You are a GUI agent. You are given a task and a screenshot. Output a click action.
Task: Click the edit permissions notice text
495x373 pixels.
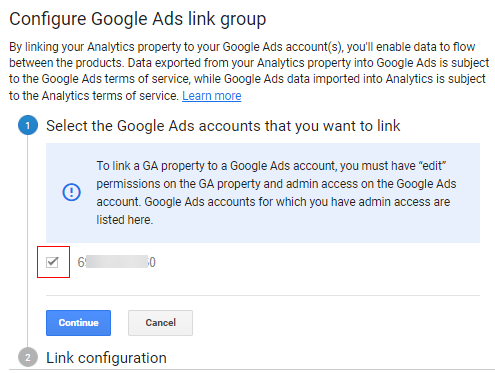pos(276,193)
